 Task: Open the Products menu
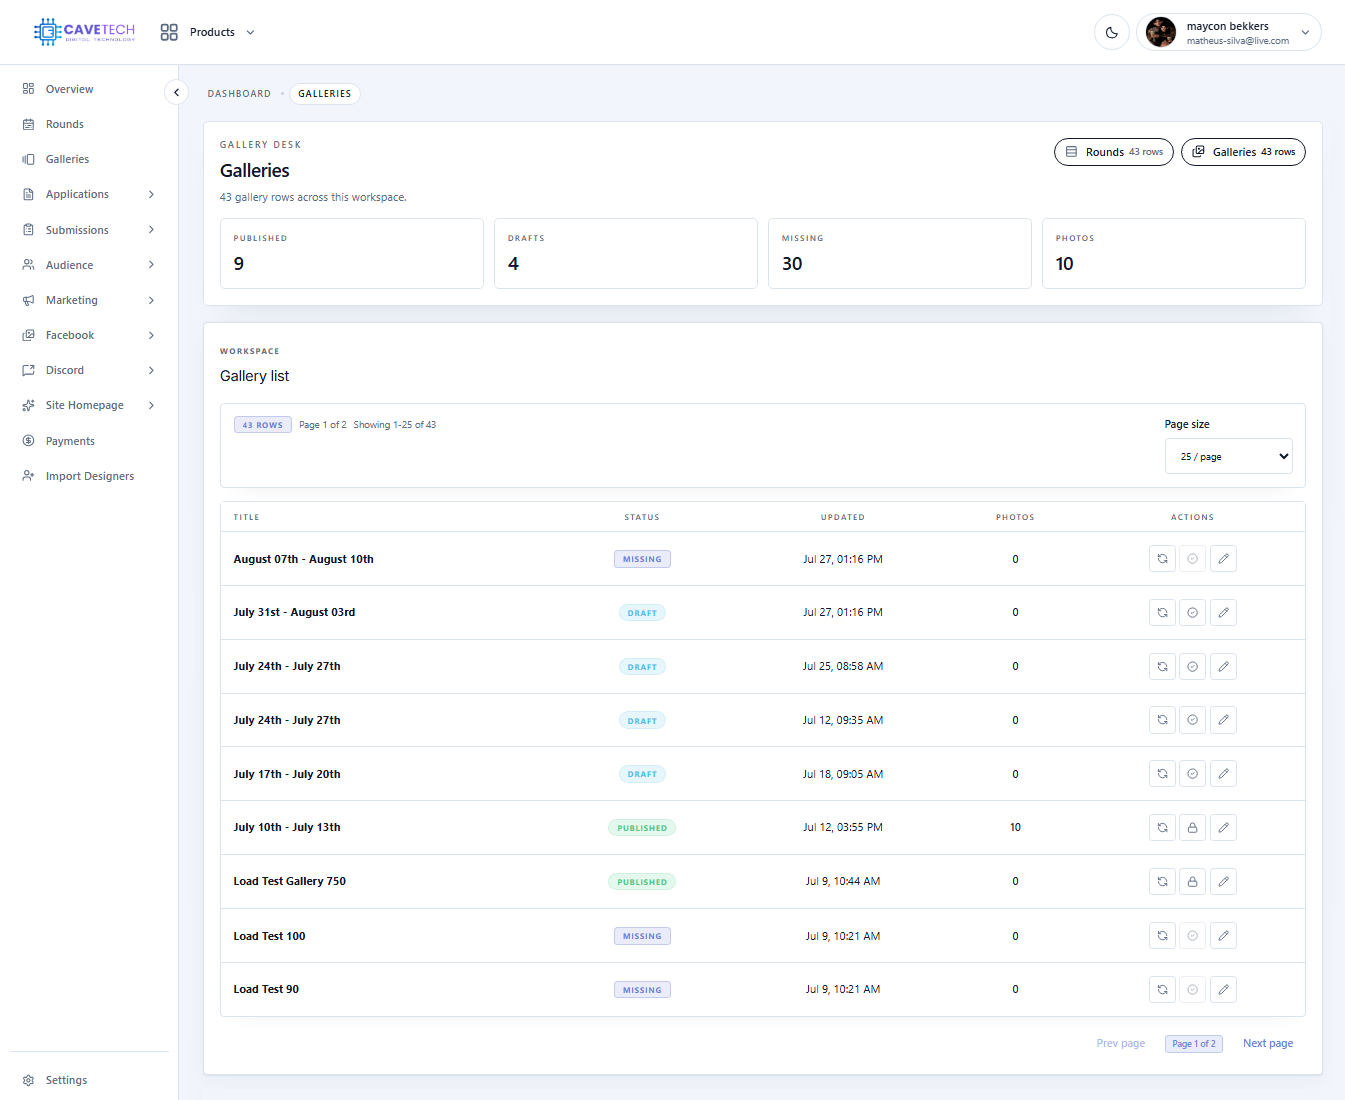click(207, 32)
